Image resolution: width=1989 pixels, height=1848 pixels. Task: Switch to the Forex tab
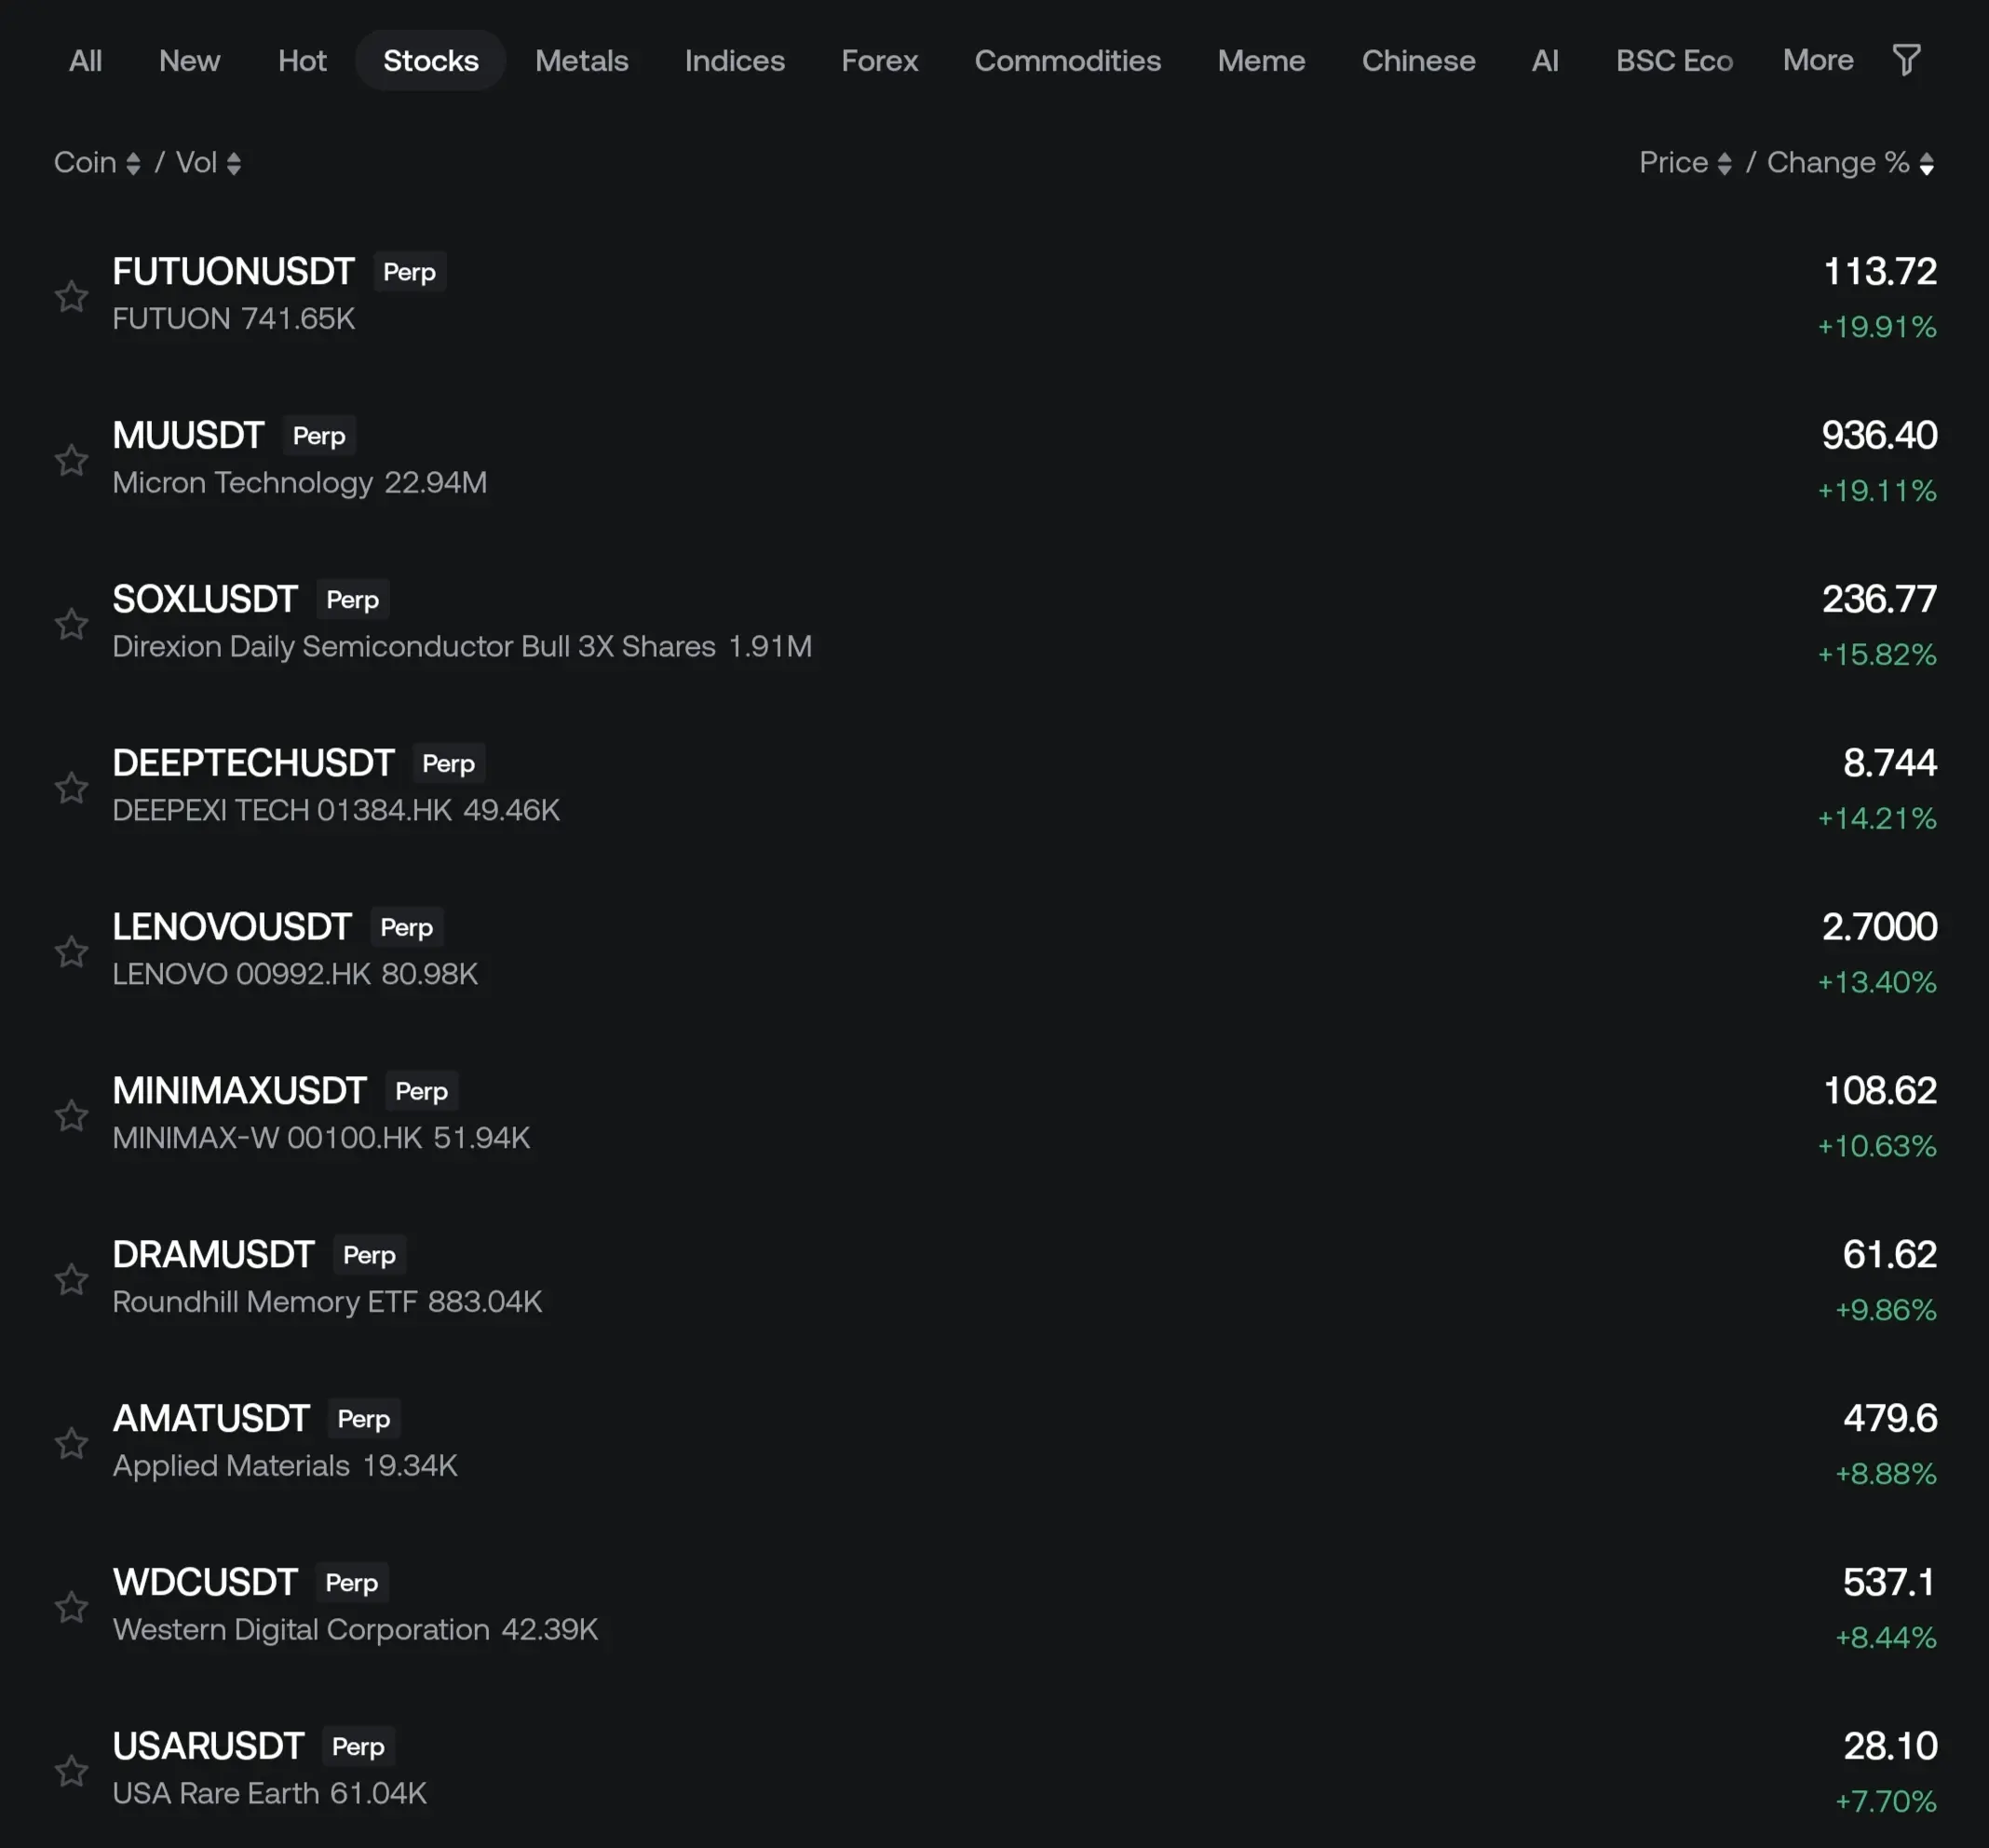click(x=880, y=60)
